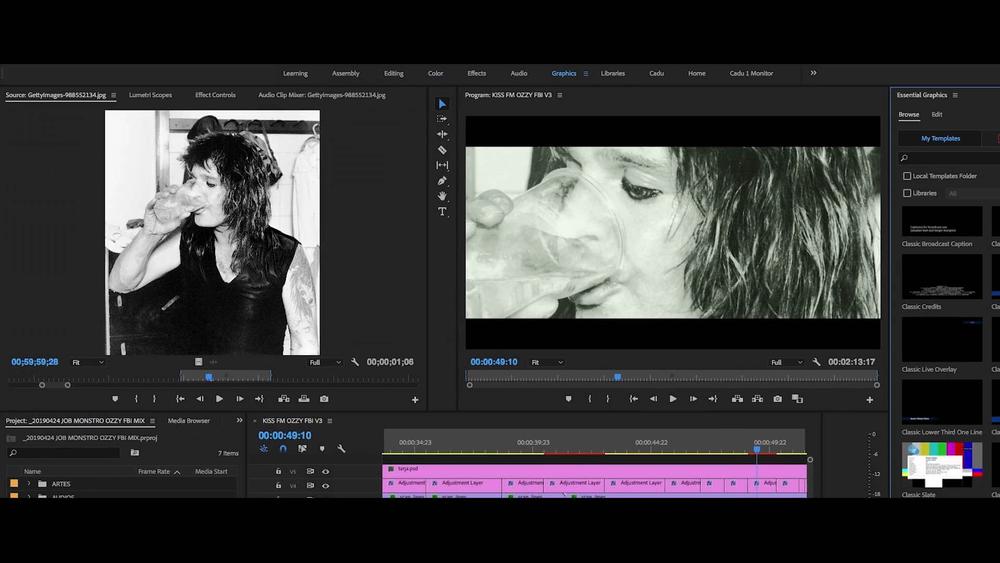The image size is (1000, 563).
Task: Select the Selection arrow tool
Action: (442, 104)
